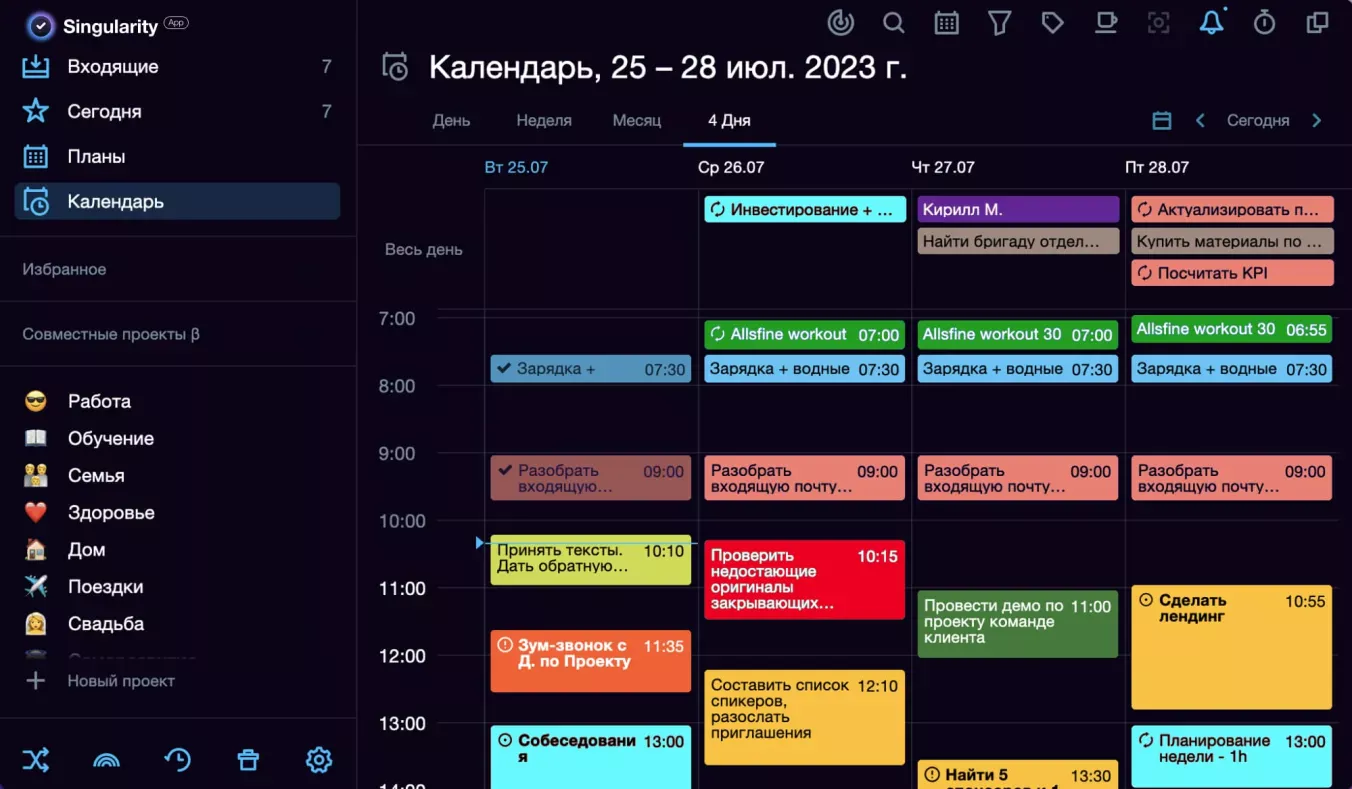The height and width of the screenshot is (789, 1352).
Task: Switch to Неделя view tab
Action: click(544, 120)
